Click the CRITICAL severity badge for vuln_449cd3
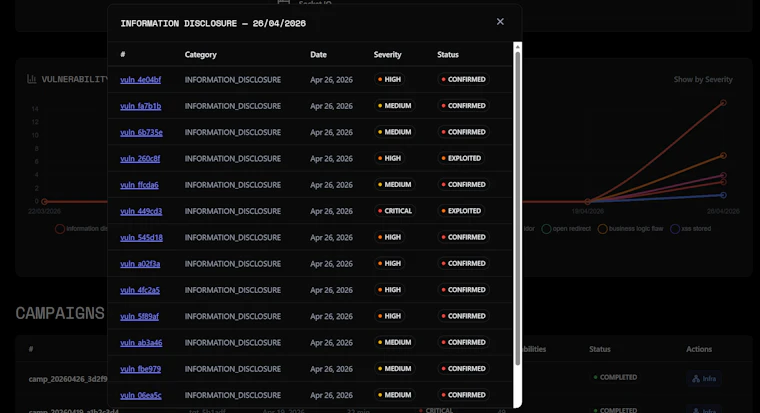This screenshot has height=413, width=760. [395, 211]
